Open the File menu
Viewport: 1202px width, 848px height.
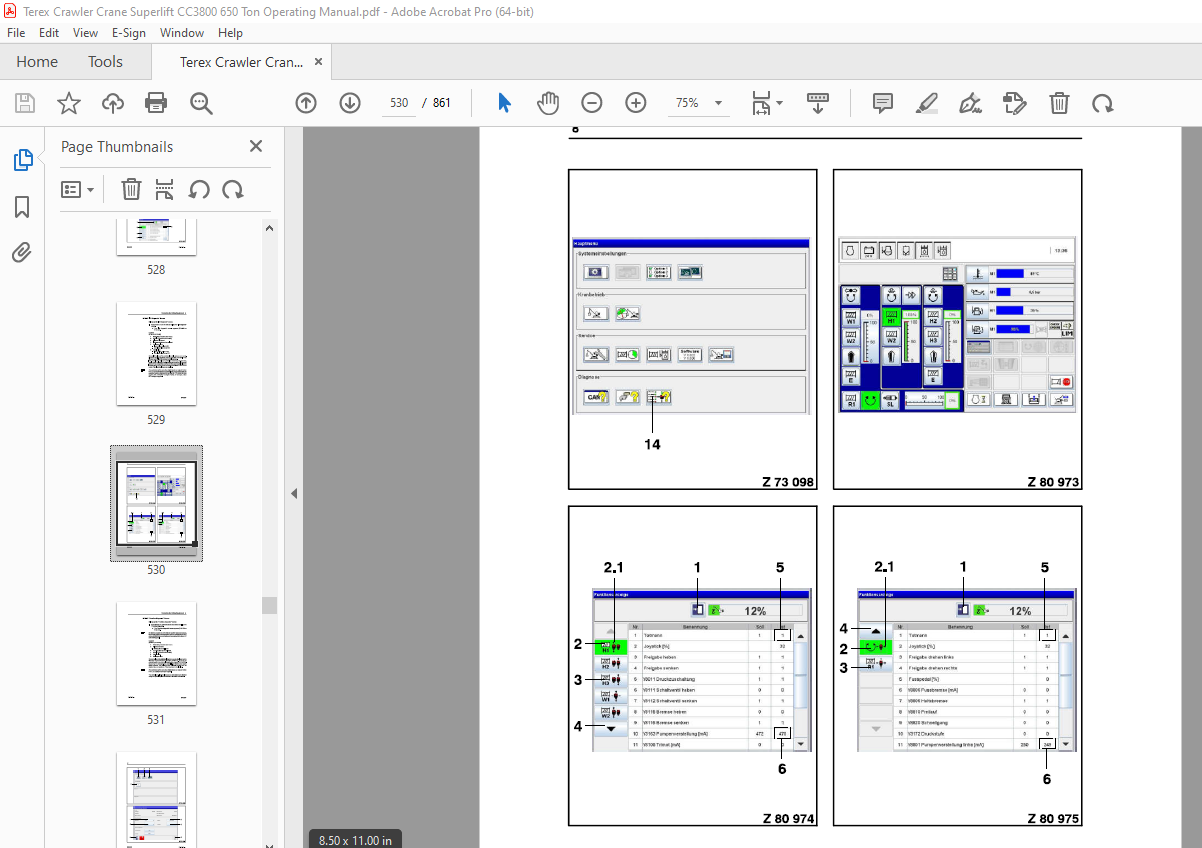click(16, 32)
